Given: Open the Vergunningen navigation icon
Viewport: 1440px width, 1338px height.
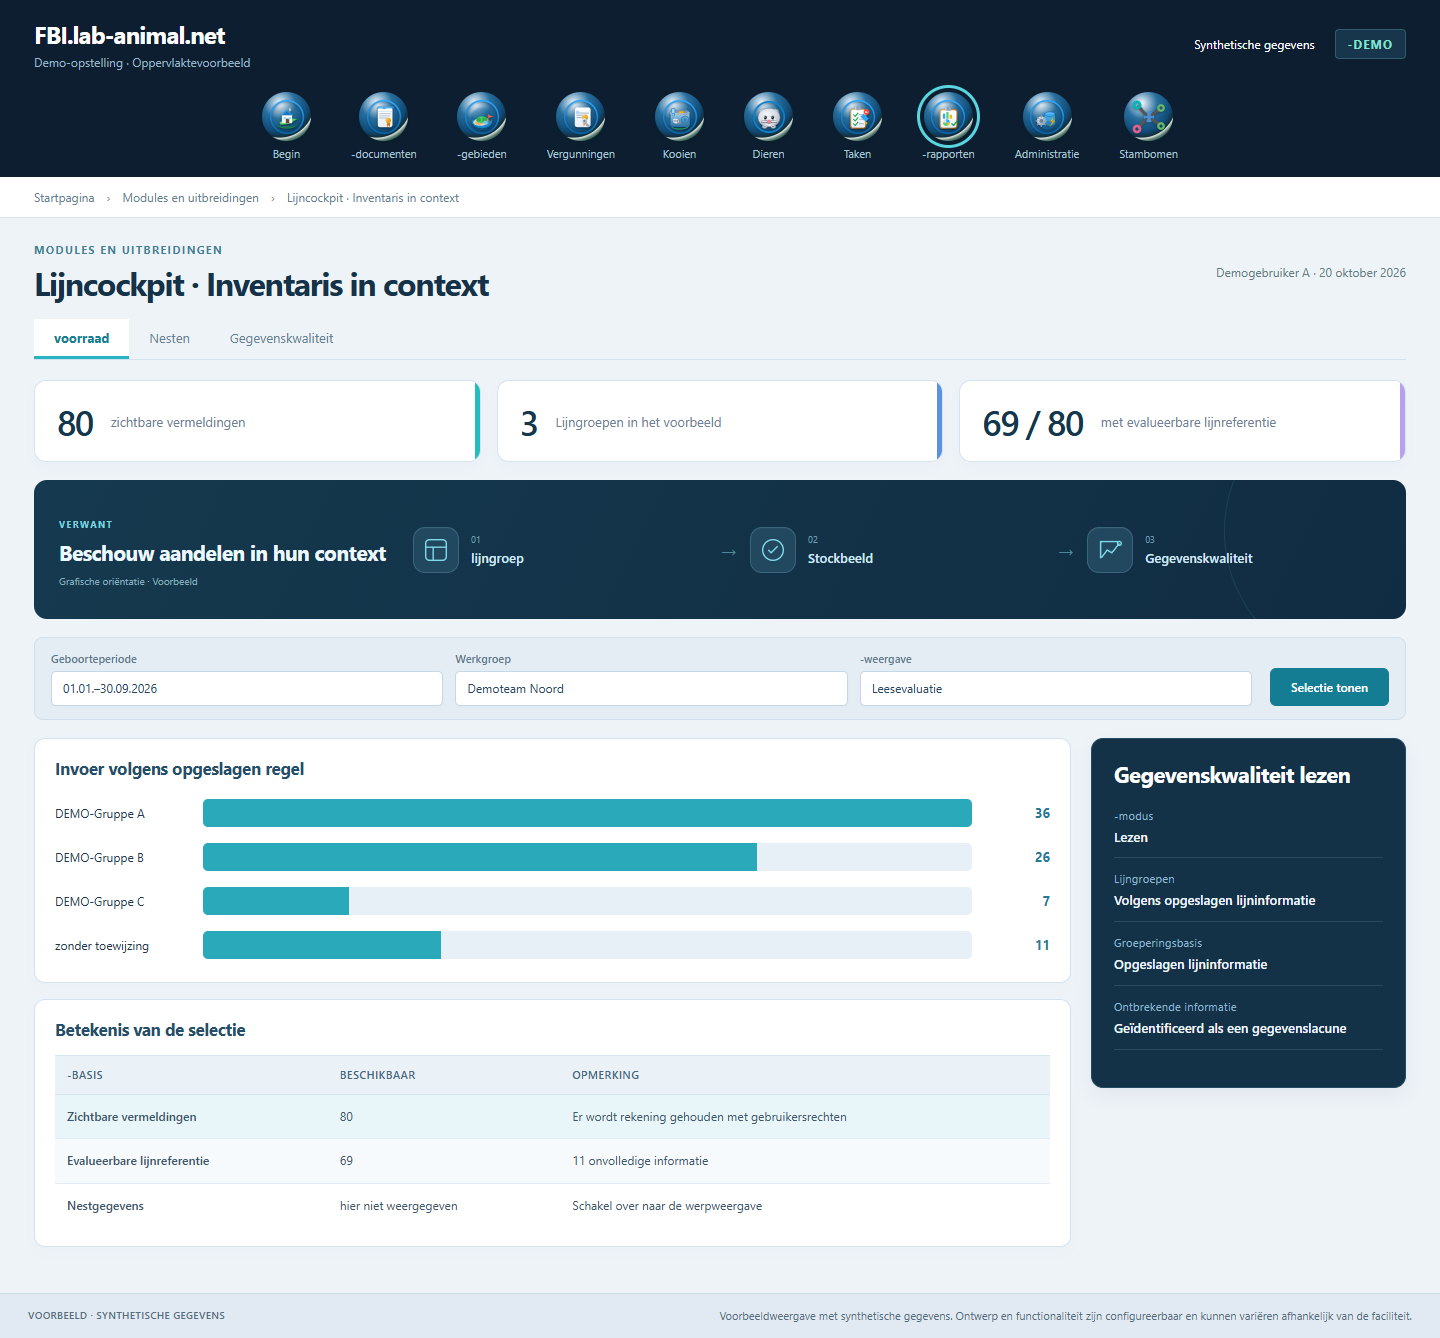Looking at the screenshot, I should (x=581, y=117).
